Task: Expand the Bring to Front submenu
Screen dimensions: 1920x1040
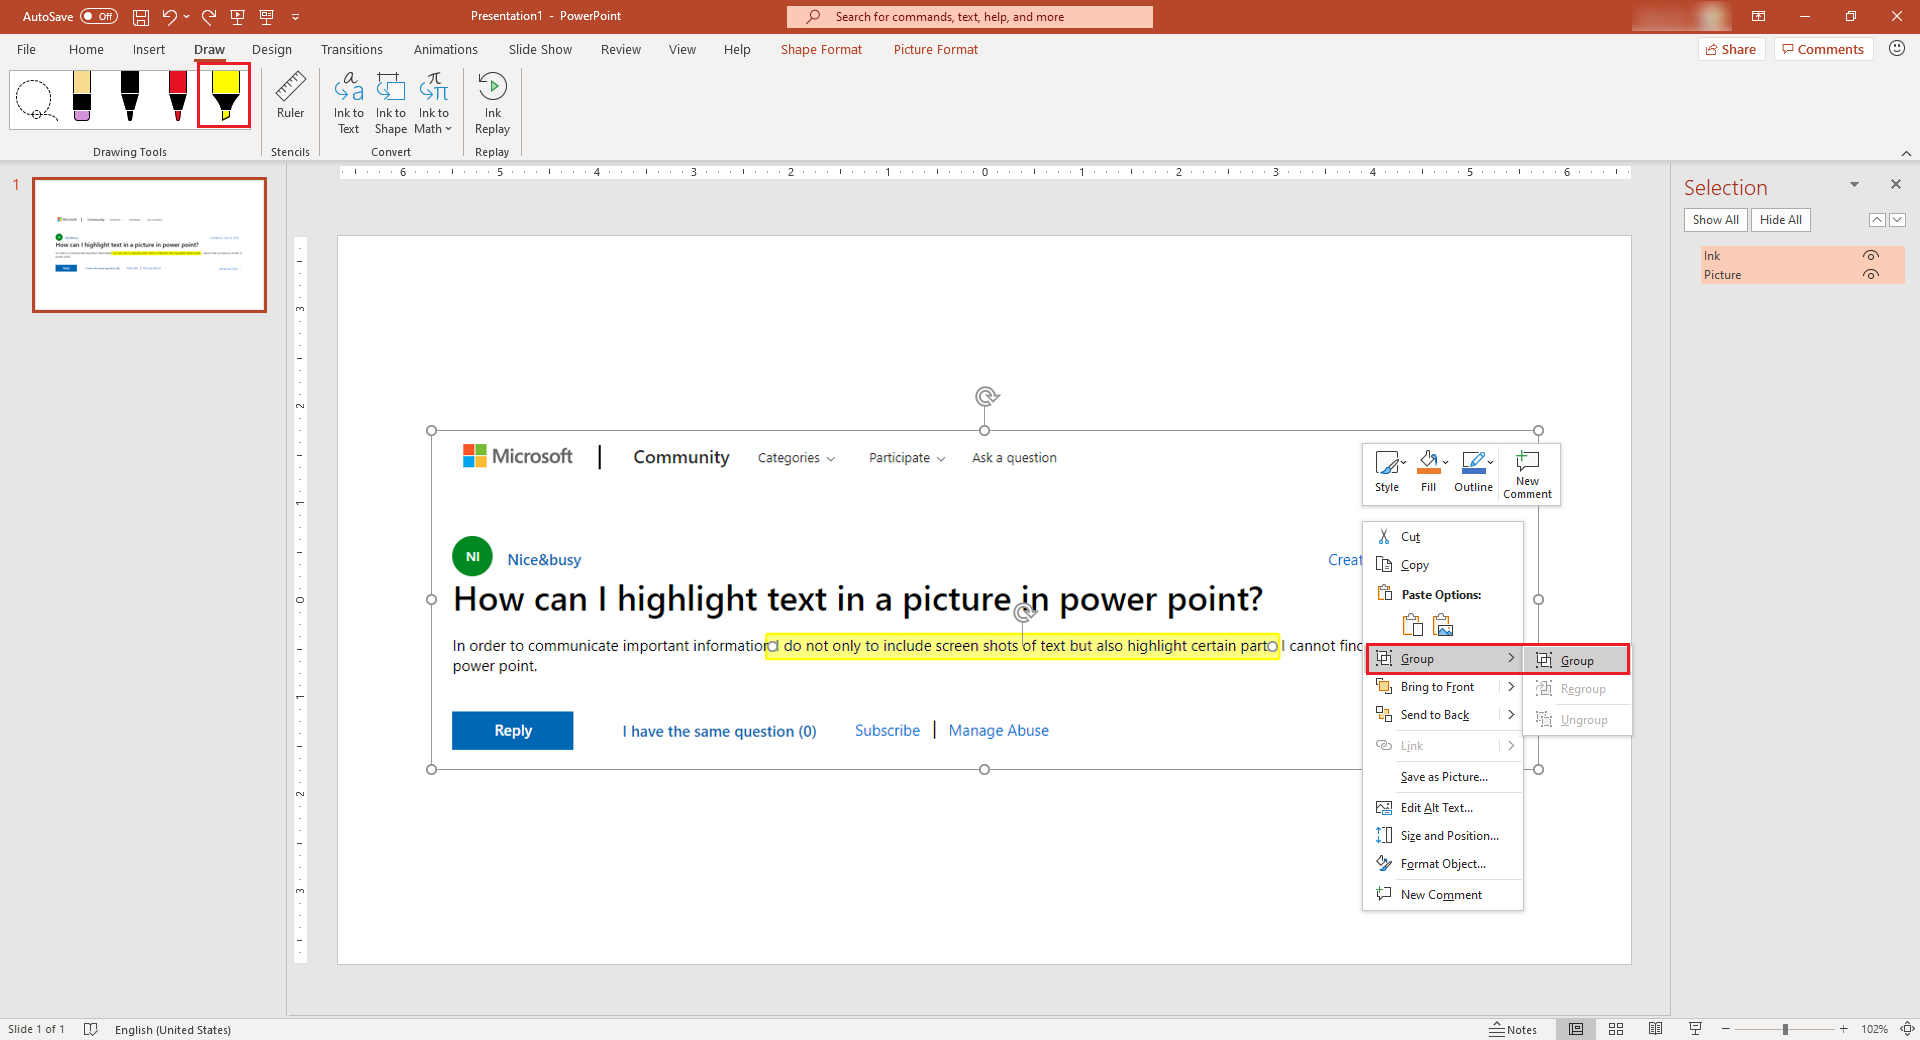Action: [1511, 687]
